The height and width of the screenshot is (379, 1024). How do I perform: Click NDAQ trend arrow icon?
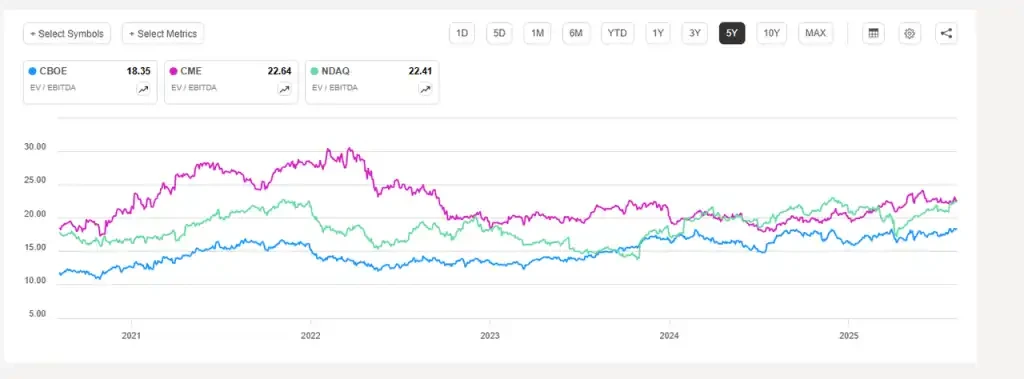point(425,90)
